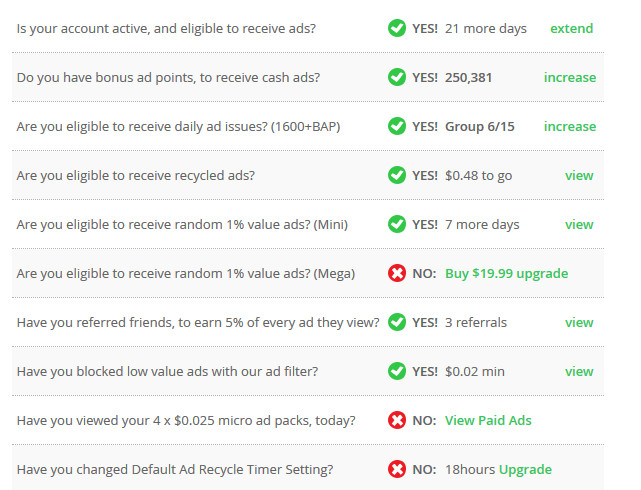The height and width of the screenshot is (490, 641).
Task: Open view link beside 7 more days
Action: pos(579,225)
